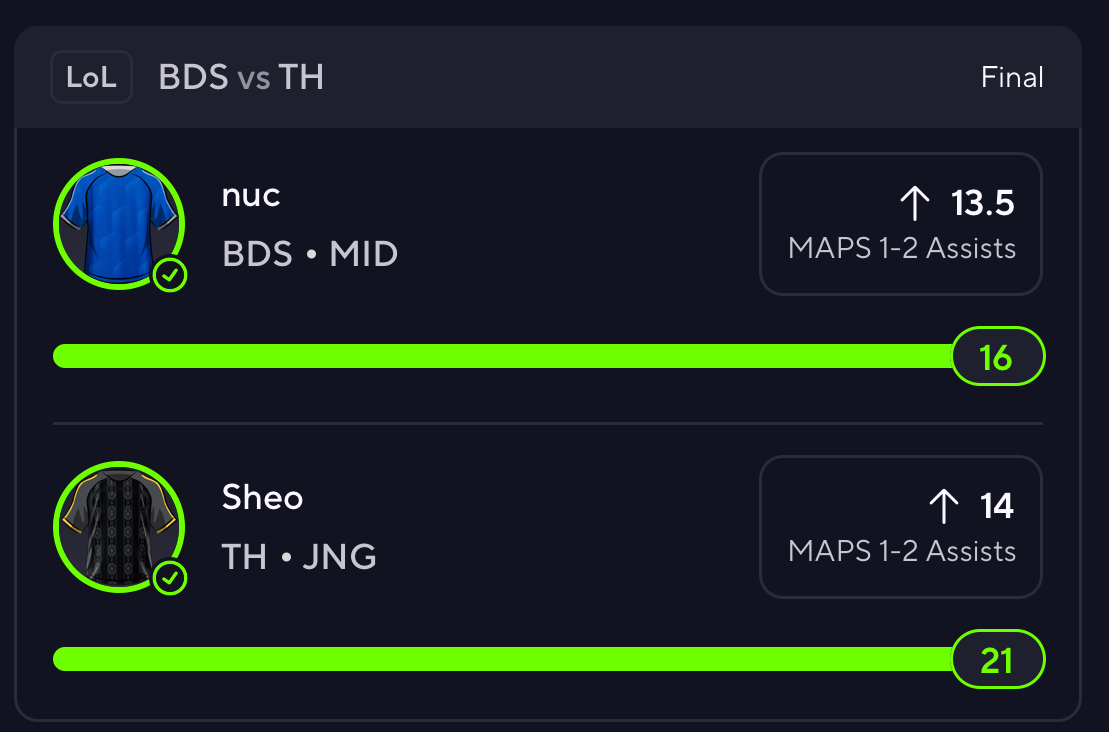Click nuc's green progress bar

click(500, 356)
